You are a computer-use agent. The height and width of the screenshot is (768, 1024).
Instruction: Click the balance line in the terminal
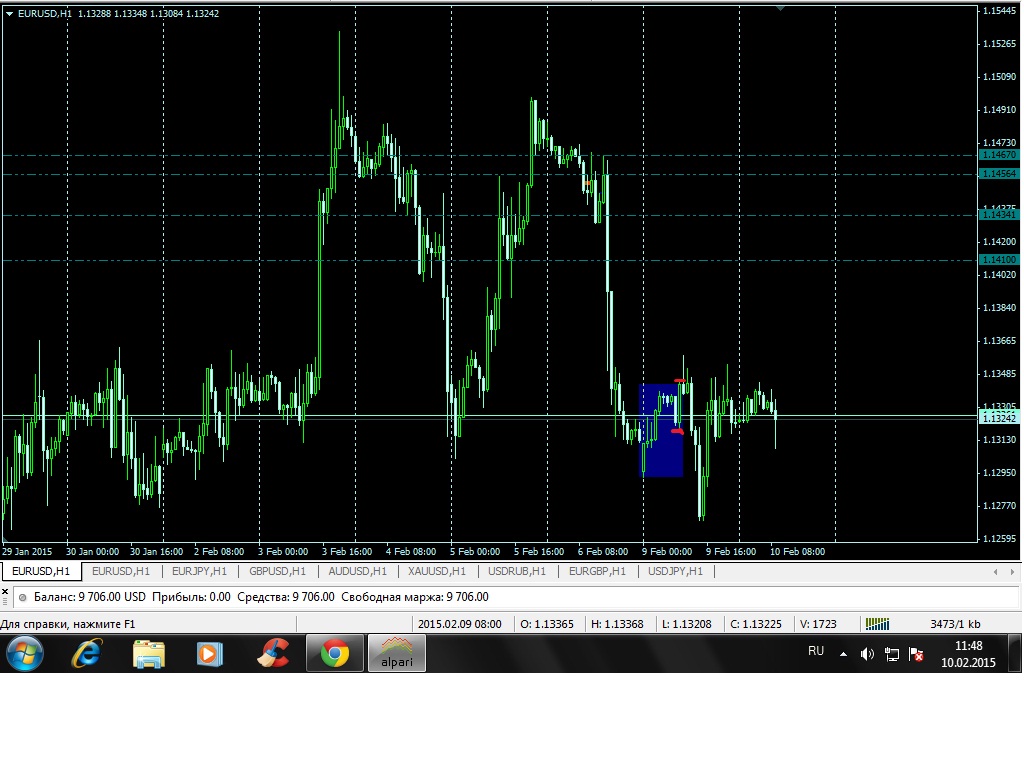coord(261,597)
